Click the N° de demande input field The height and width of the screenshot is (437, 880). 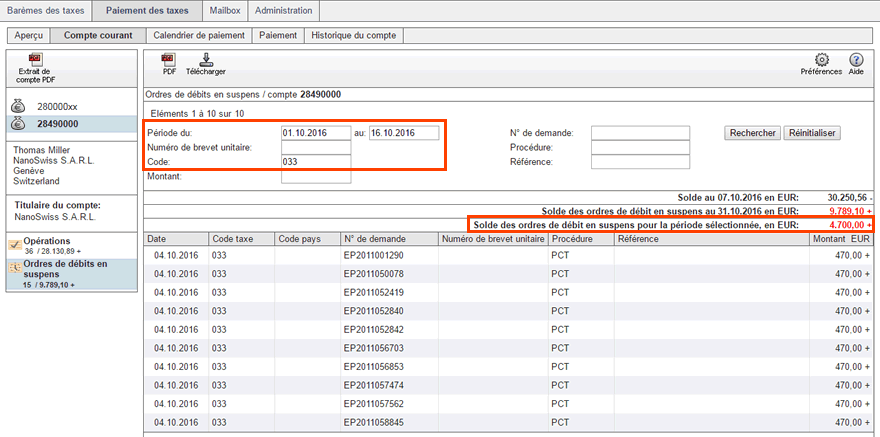pos(640,133)
